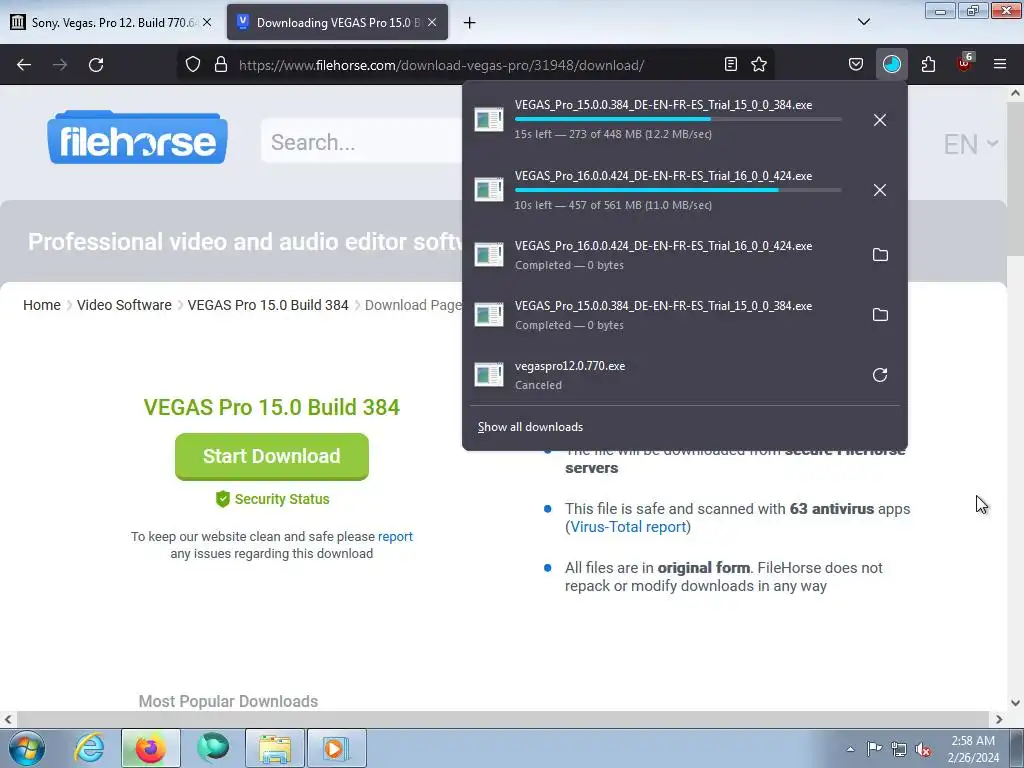Open Windows Explorer folder from taskbar
The width and height of the screenshot is (1024, 768).
(x=275, y=748)
